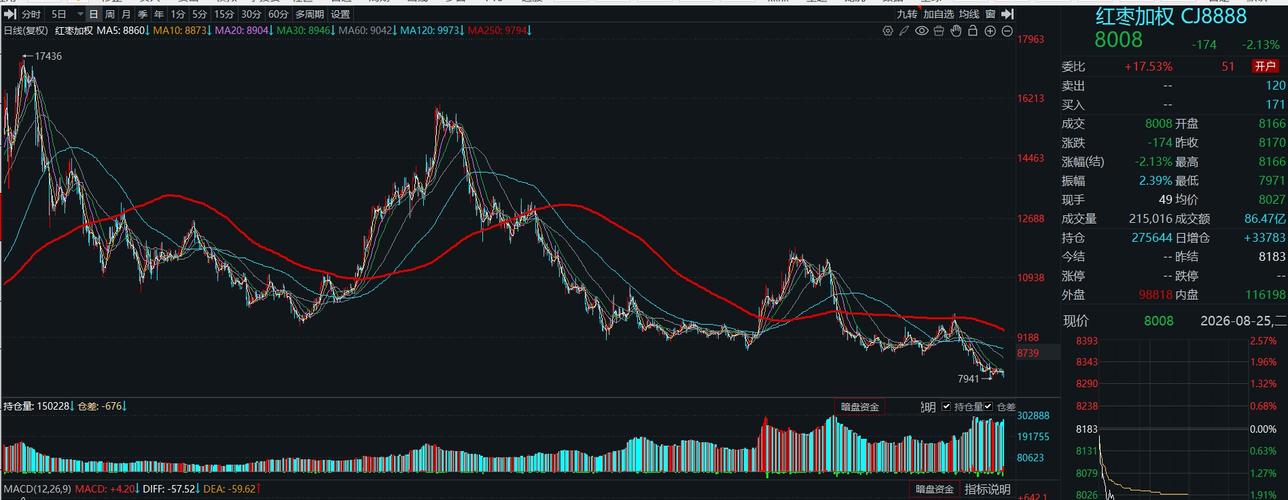This screenshot has width=1288, height=500.
Task: Switch to the 15分 chart
Action: pos(226,14)
